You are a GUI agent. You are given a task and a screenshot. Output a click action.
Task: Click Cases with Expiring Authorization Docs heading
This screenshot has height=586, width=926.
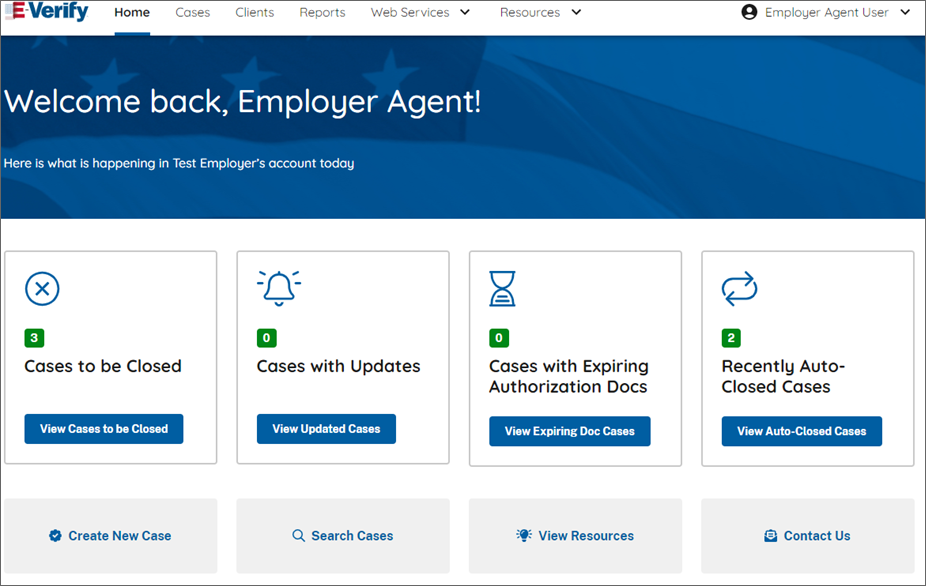(x=569, y=376)
